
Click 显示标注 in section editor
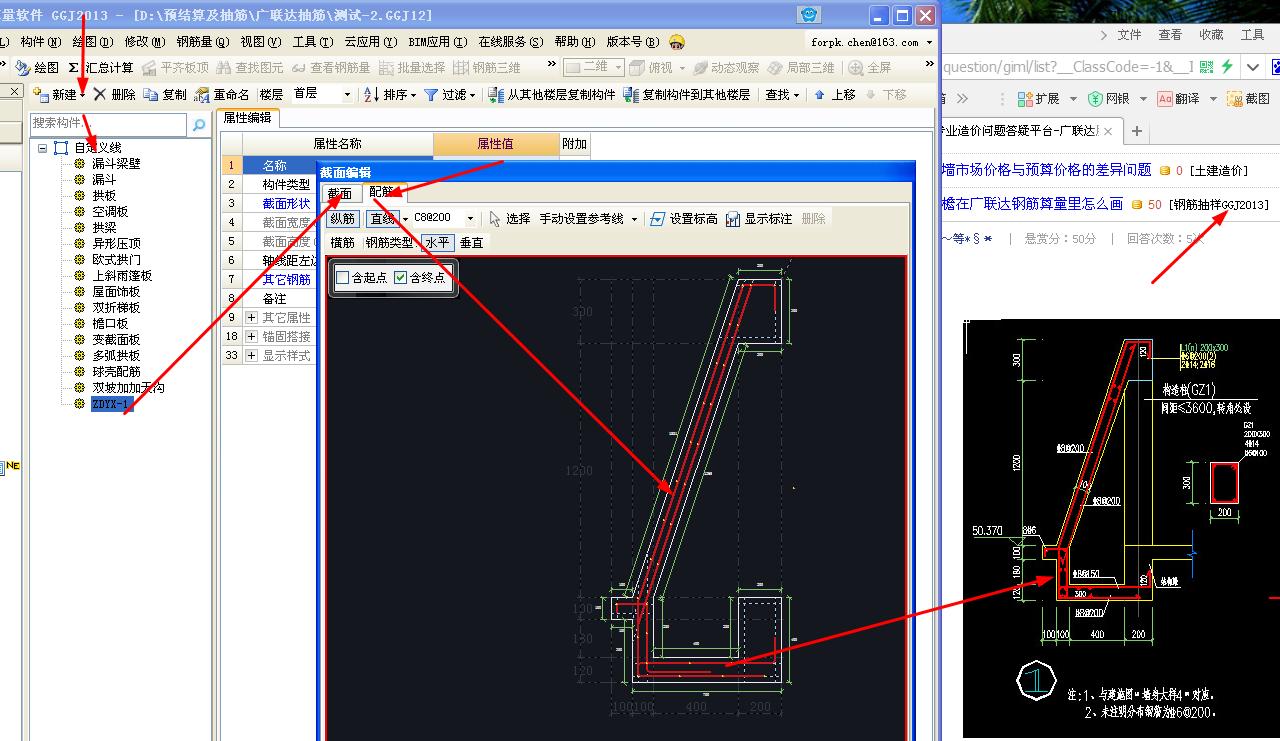pyautogui.click(x=759, y=218)
